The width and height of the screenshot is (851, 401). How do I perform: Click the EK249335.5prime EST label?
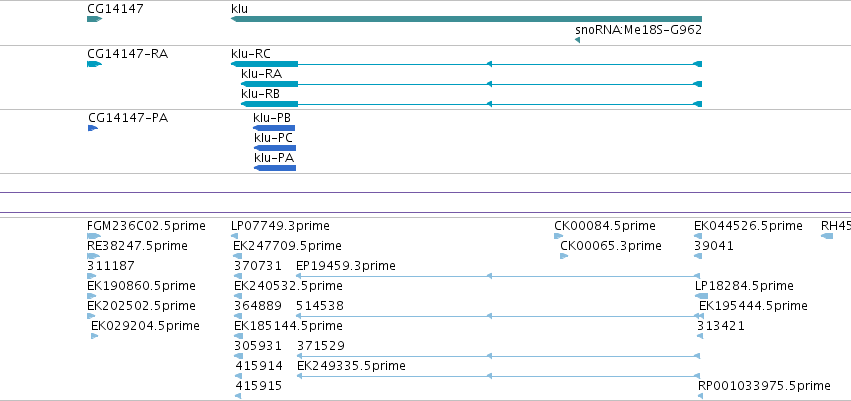coord(351,366)
